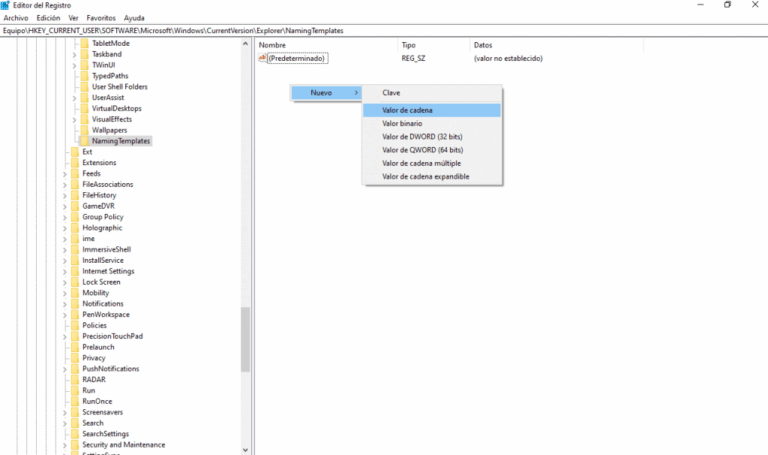
Task: Select Valor de DWORD (32 bits)
Action: click(x=422, y=136)
